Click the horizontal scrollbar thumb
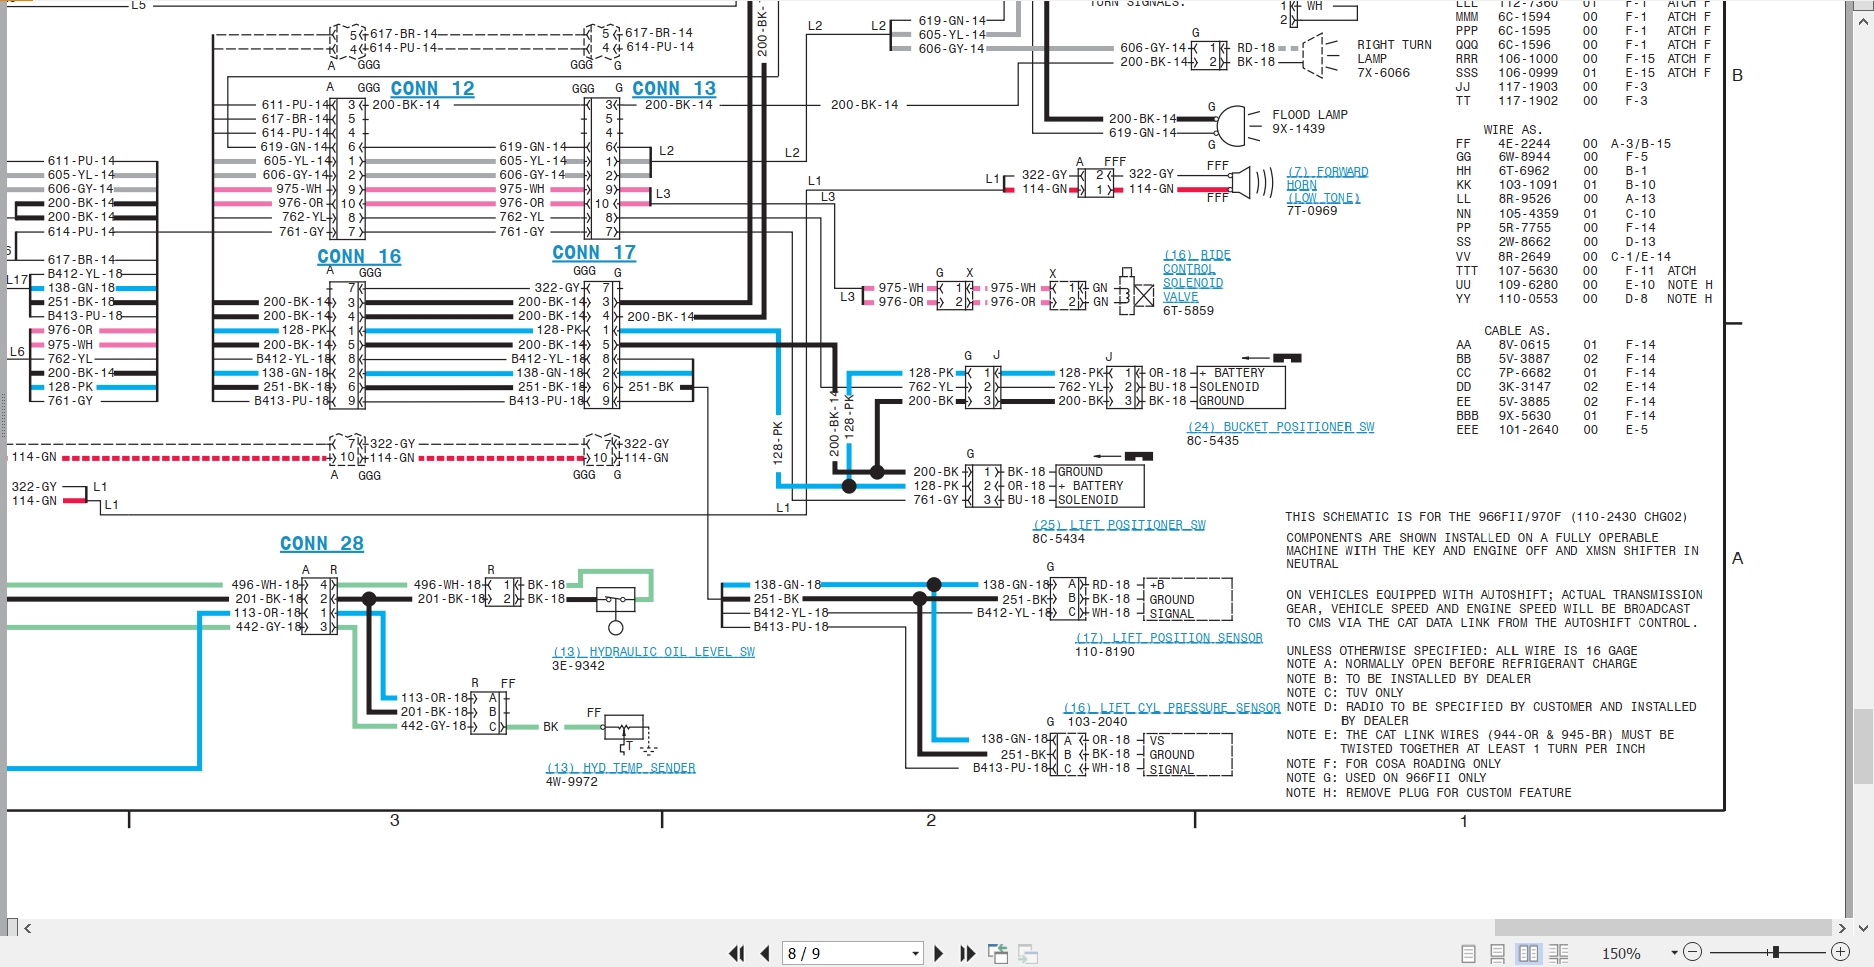Screen dimensions: 1874x967 [1662, 928]
